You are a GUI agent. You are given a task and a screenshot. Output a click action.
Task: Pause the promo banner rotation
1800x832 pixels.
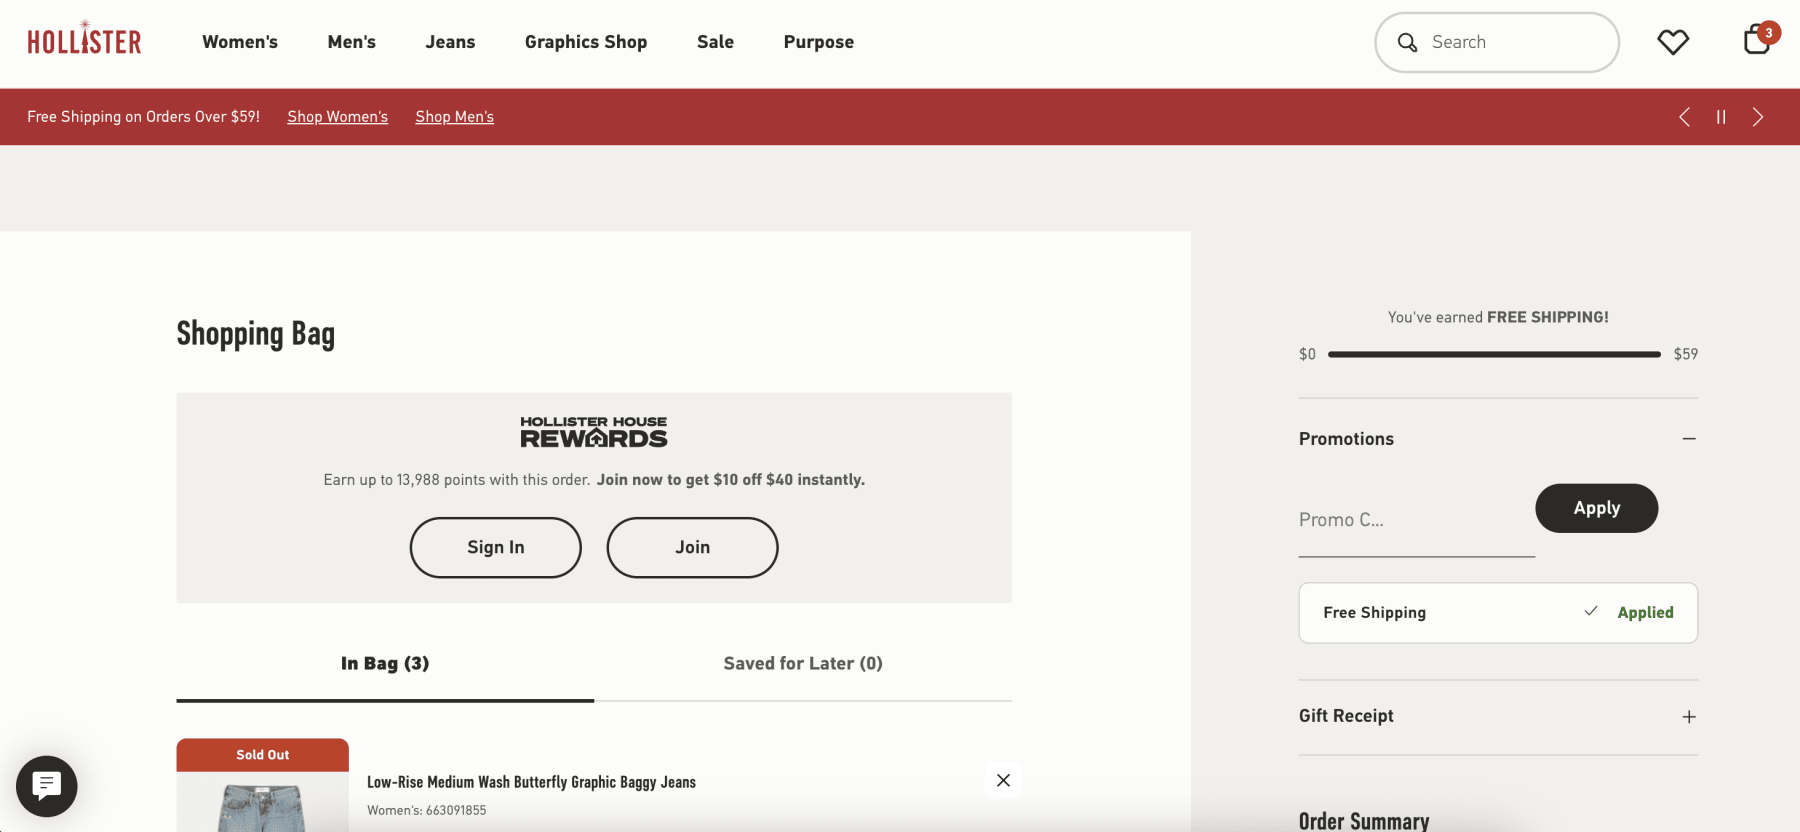[1721, 117]
